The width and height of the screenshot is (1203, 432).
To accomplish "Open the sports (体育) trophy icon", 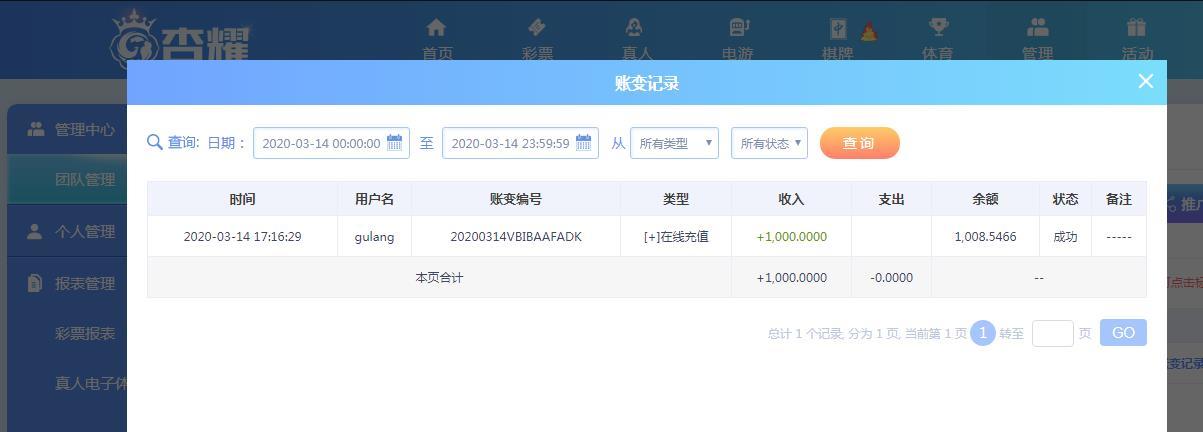I will tap(938, 28).
